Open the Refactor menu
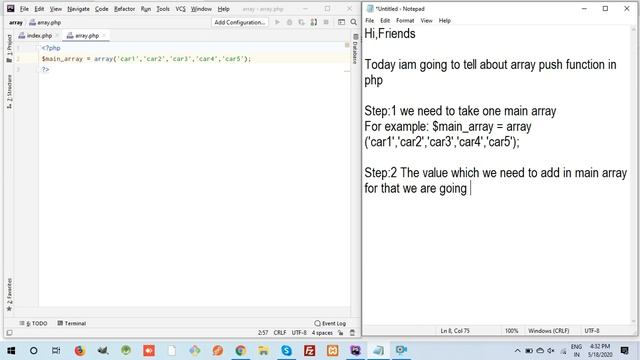Viewport: 640px width, 360px height. tap(124, 9)
